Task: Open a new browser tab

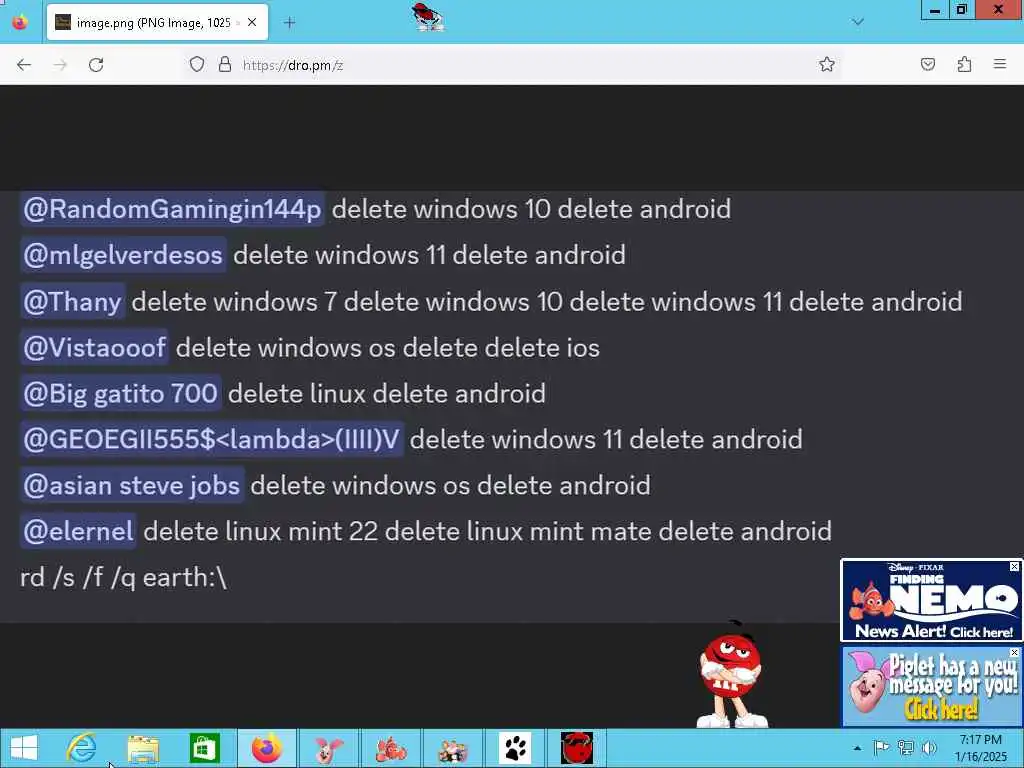Action: [x=289, y=23]
